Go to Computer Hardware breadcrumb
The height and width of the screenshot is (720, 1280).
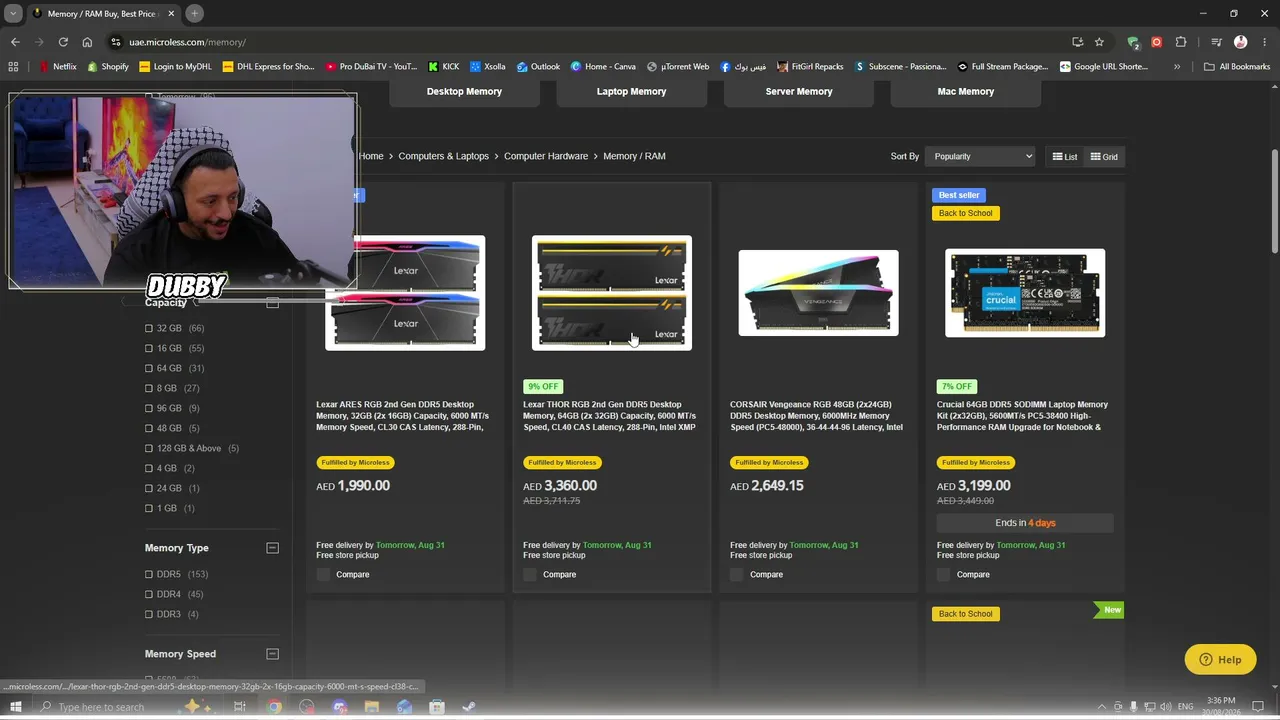[x=546, y=156]
